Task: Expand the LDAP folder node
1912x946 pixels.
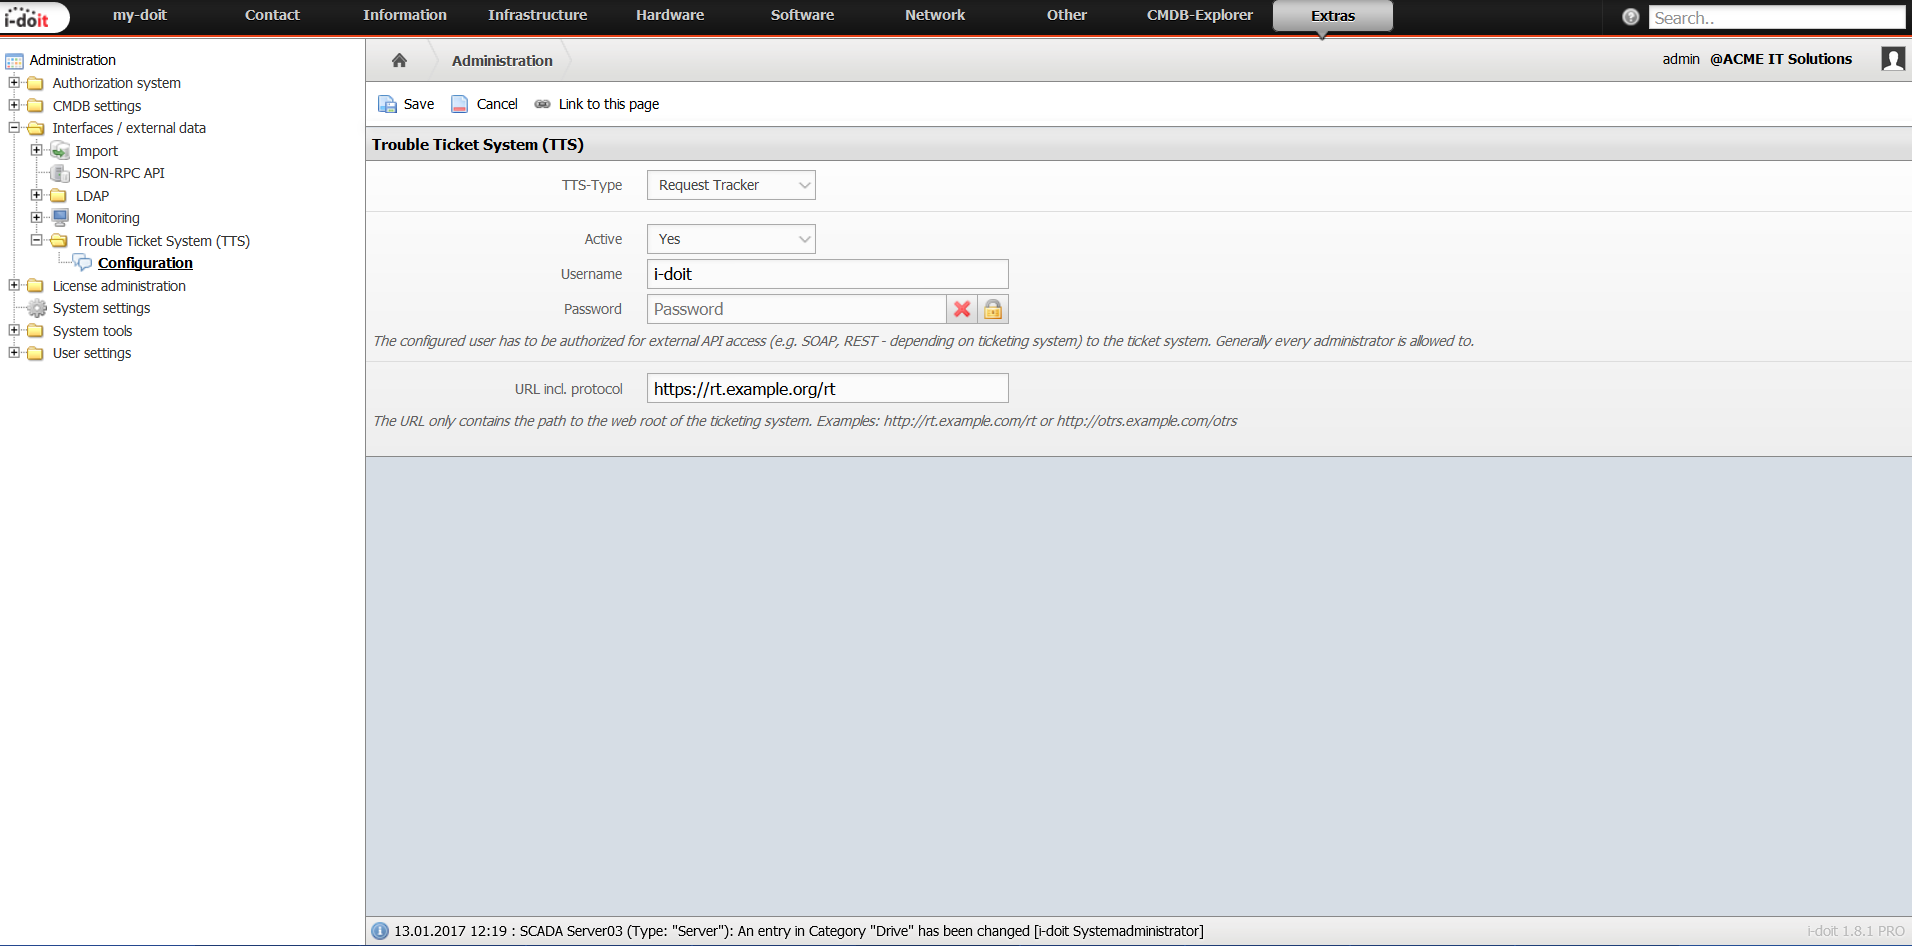Action: [37, 196]
